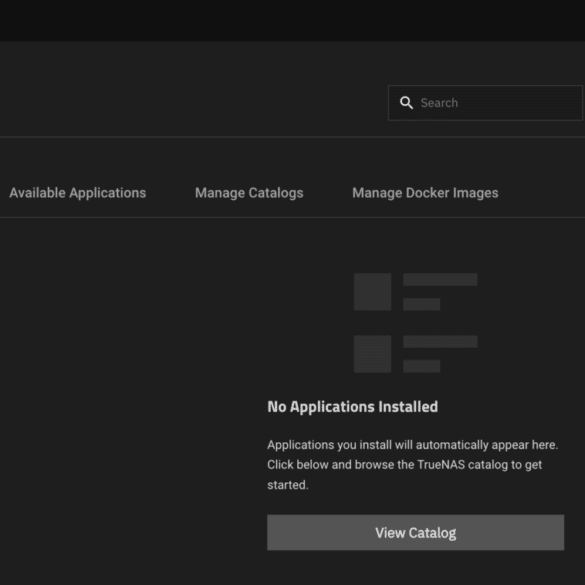Click the lower square placeholder app icon
Image resolution: width=585 pixels, height=585 pixels.
373,354
